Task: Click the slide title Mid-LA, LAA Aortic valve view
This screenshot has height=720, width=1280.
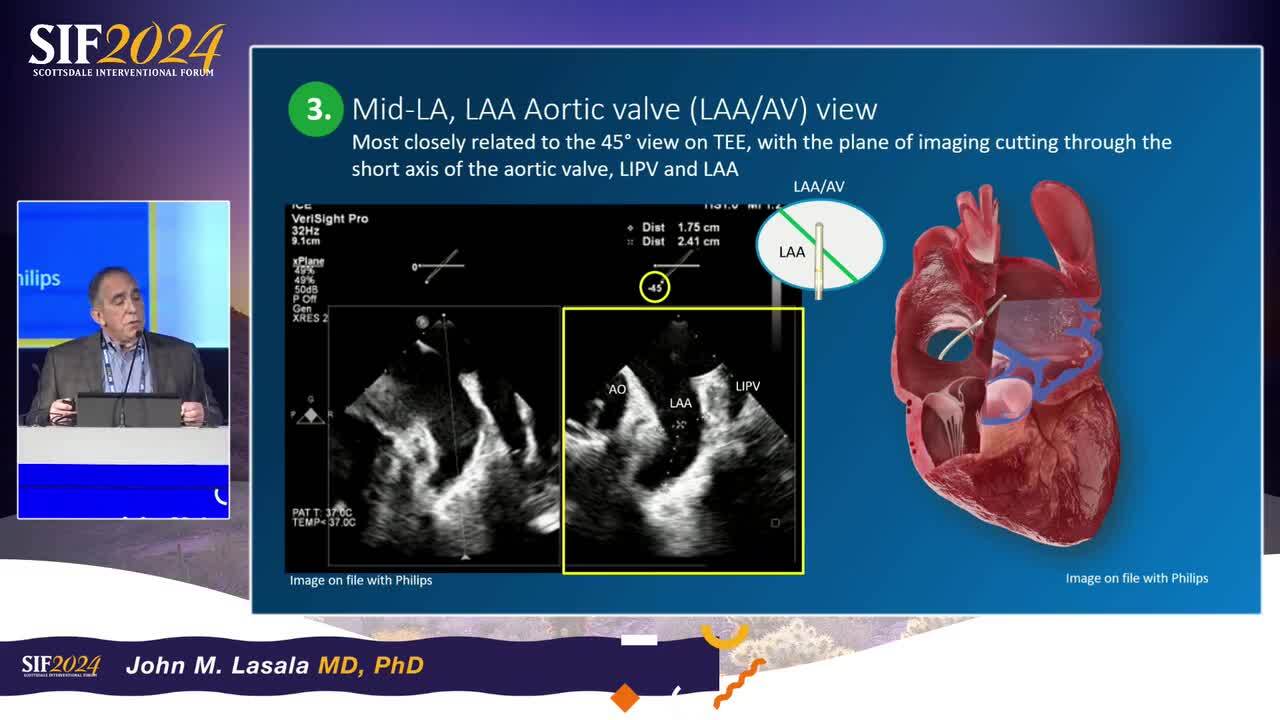Action: (x=614, y=108)
